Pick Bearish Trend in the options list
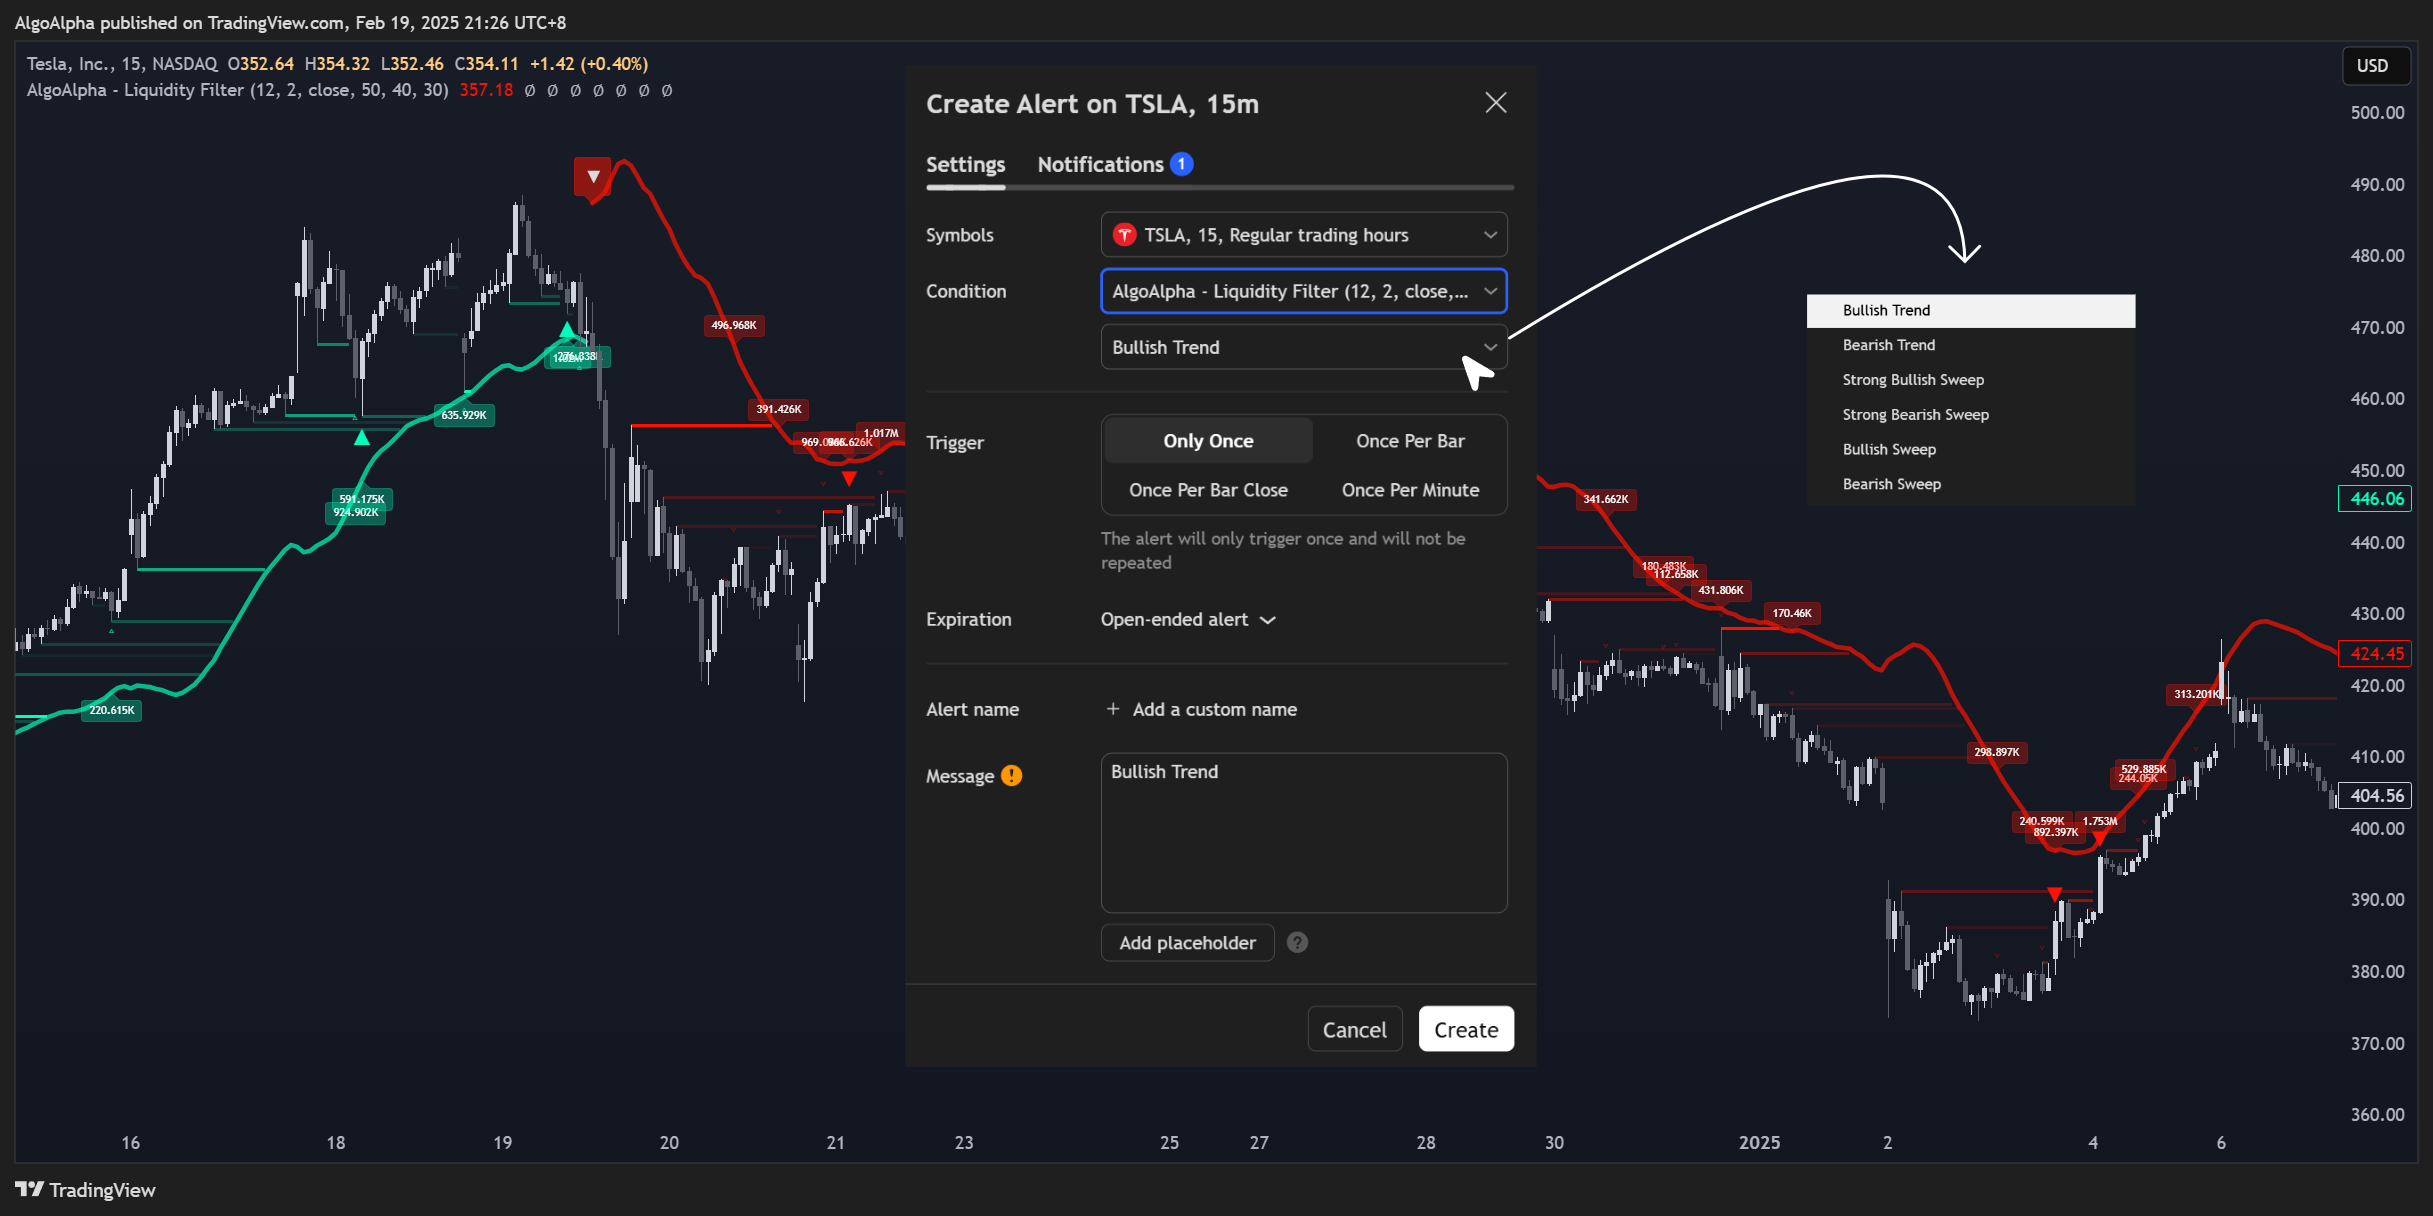2433x1216 pixels. [x=1970, y=345]
